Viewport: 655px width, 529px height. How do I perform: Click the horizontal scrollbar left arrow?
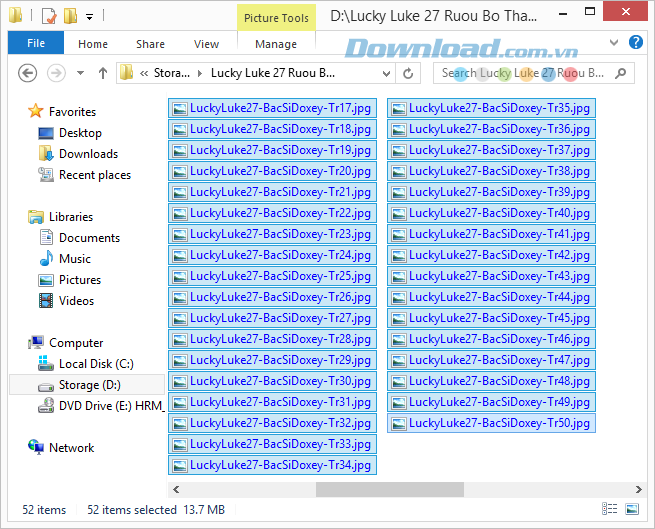(176, 489)
